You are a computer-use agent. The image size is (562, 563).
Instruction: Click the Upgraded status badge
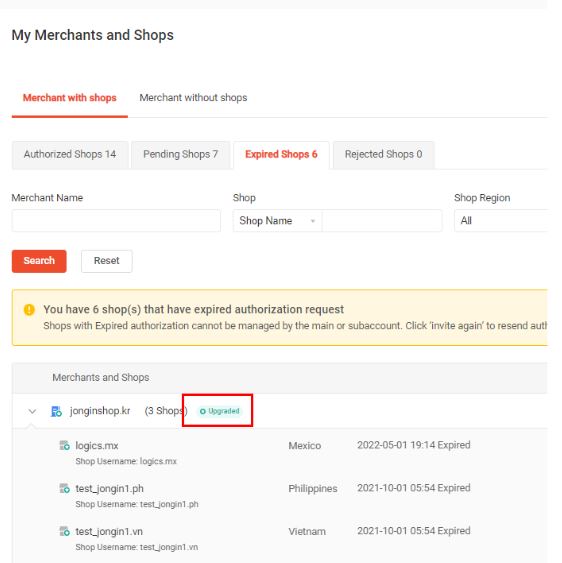219,411
